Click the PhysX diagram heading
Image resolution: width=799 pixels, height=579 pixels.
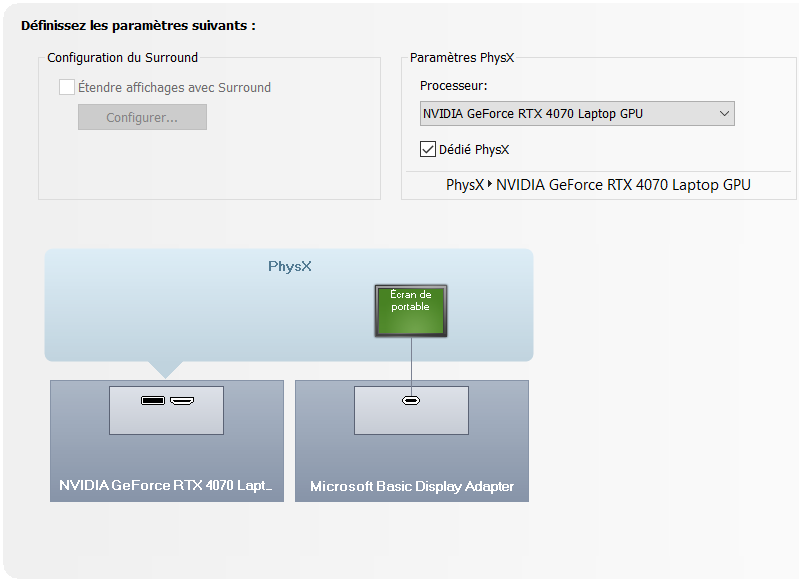289,267
